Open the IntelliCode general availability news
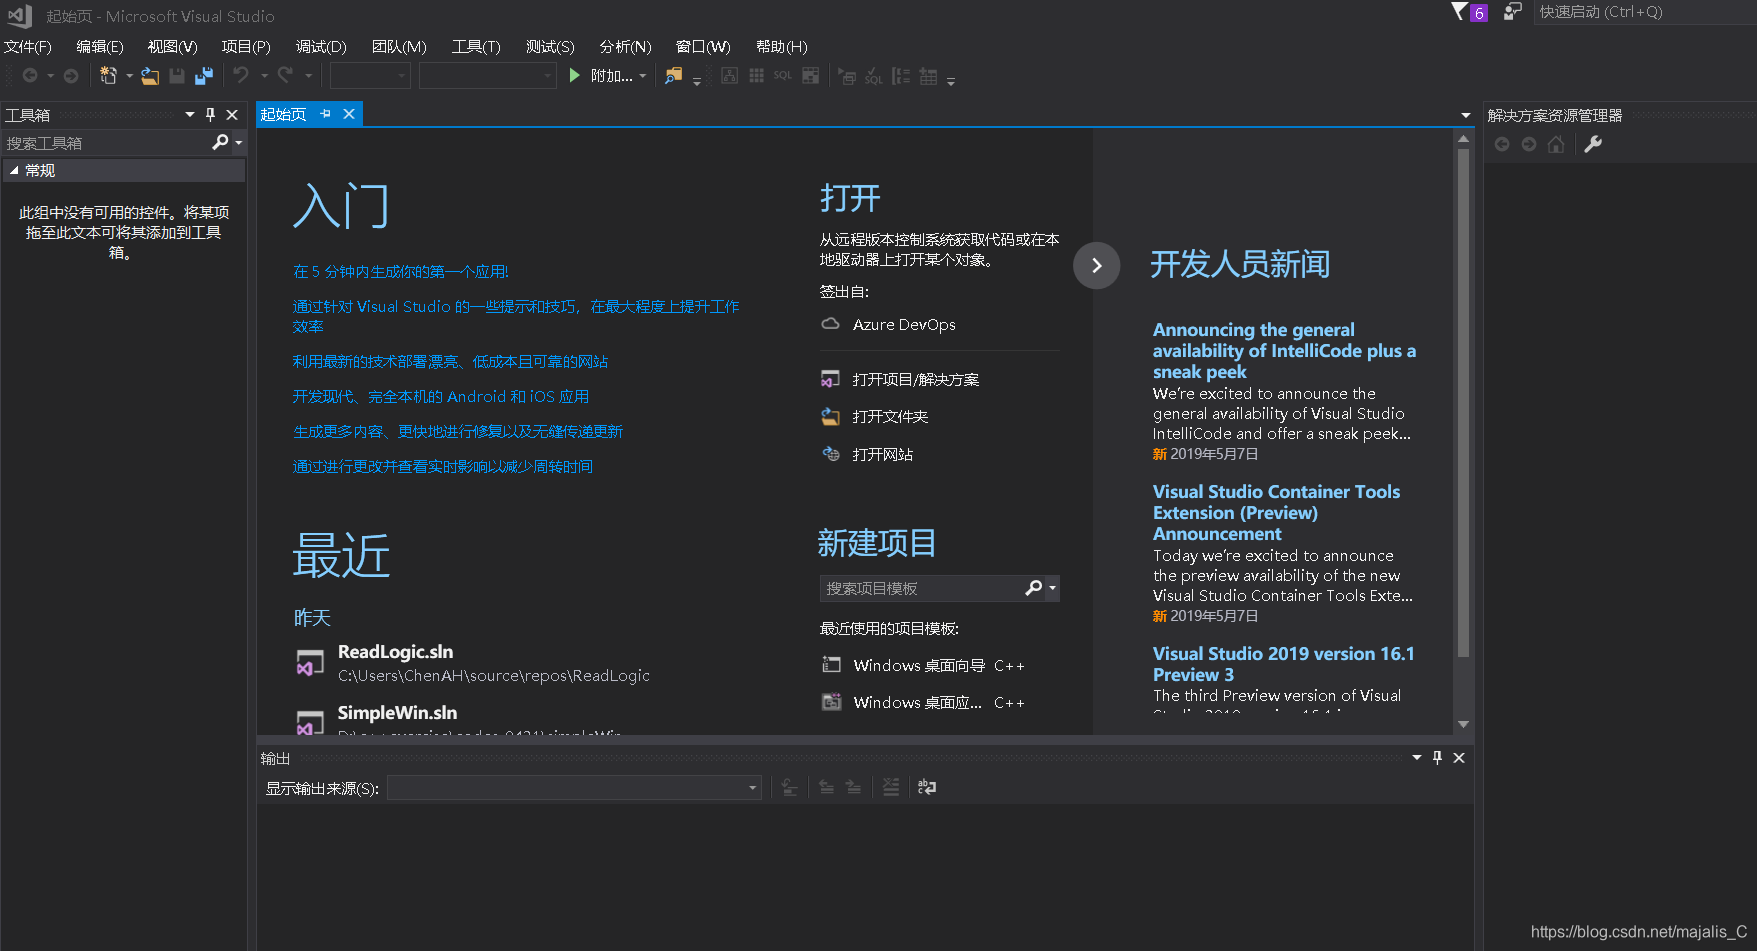This screenshot has width=1757, height=951. (x=1284, y=351)
